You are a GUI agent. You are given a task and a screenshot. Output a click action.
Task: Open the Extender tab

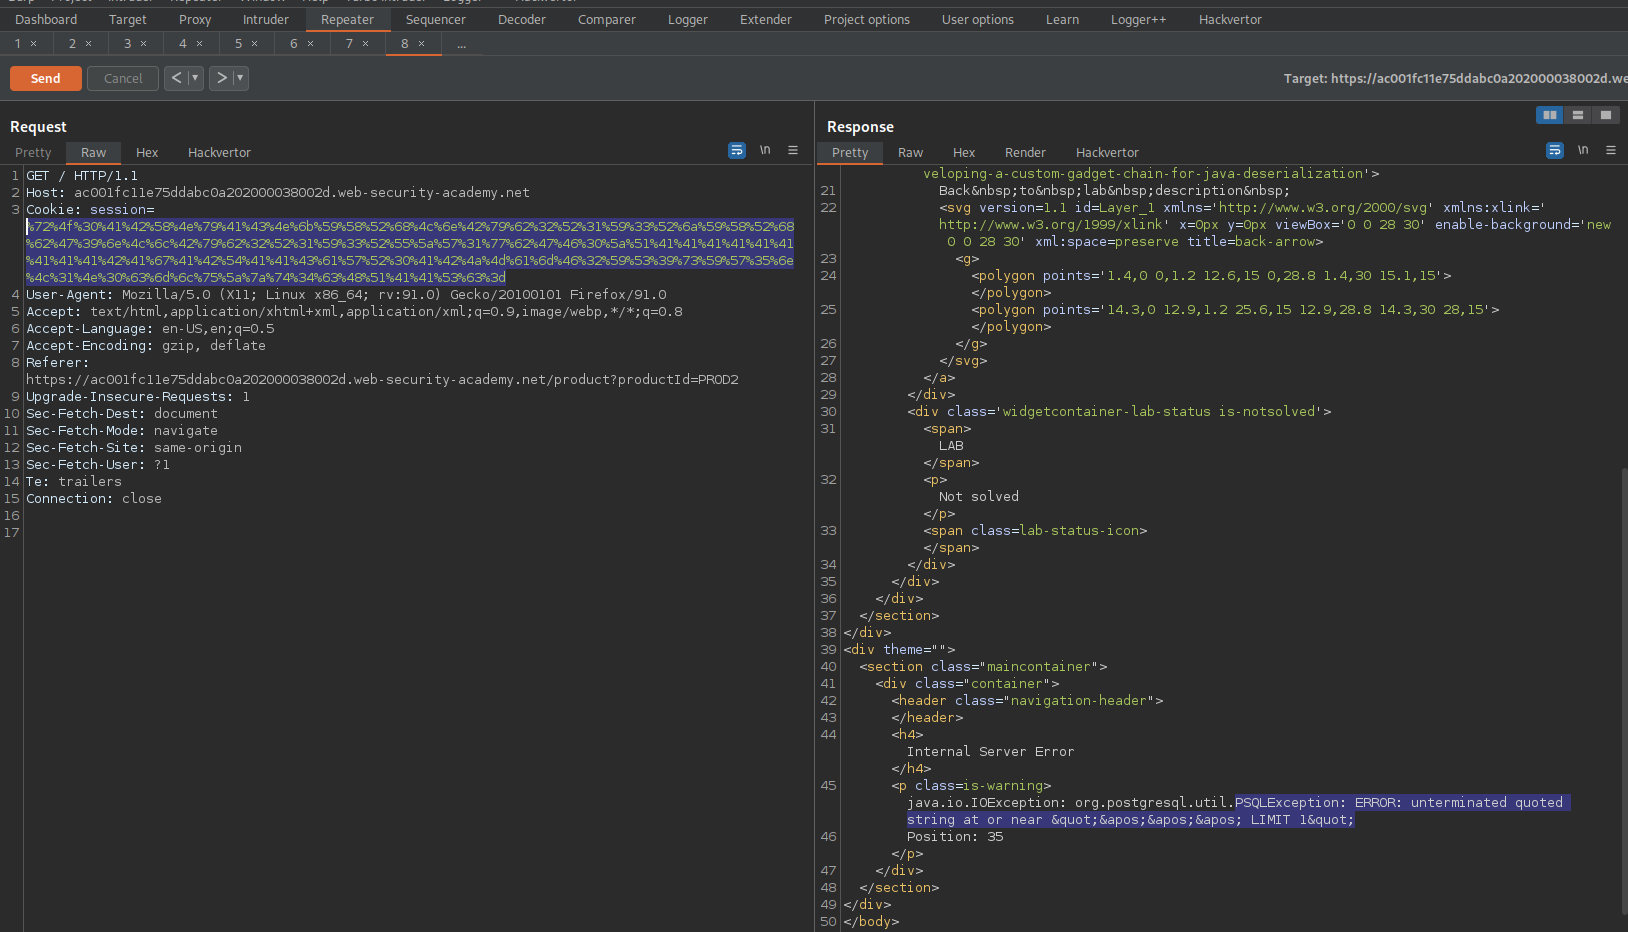click(x=766, y=19)
